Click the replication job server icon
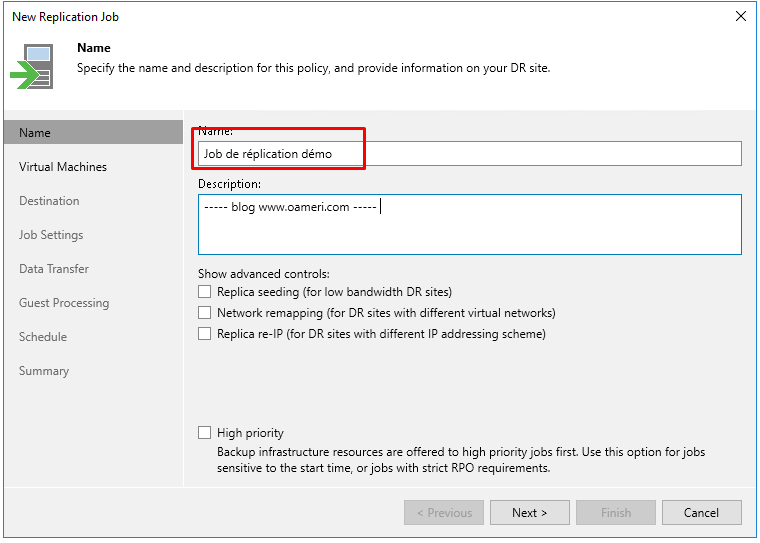The image size is (760, 543). (x=32, y=66)
